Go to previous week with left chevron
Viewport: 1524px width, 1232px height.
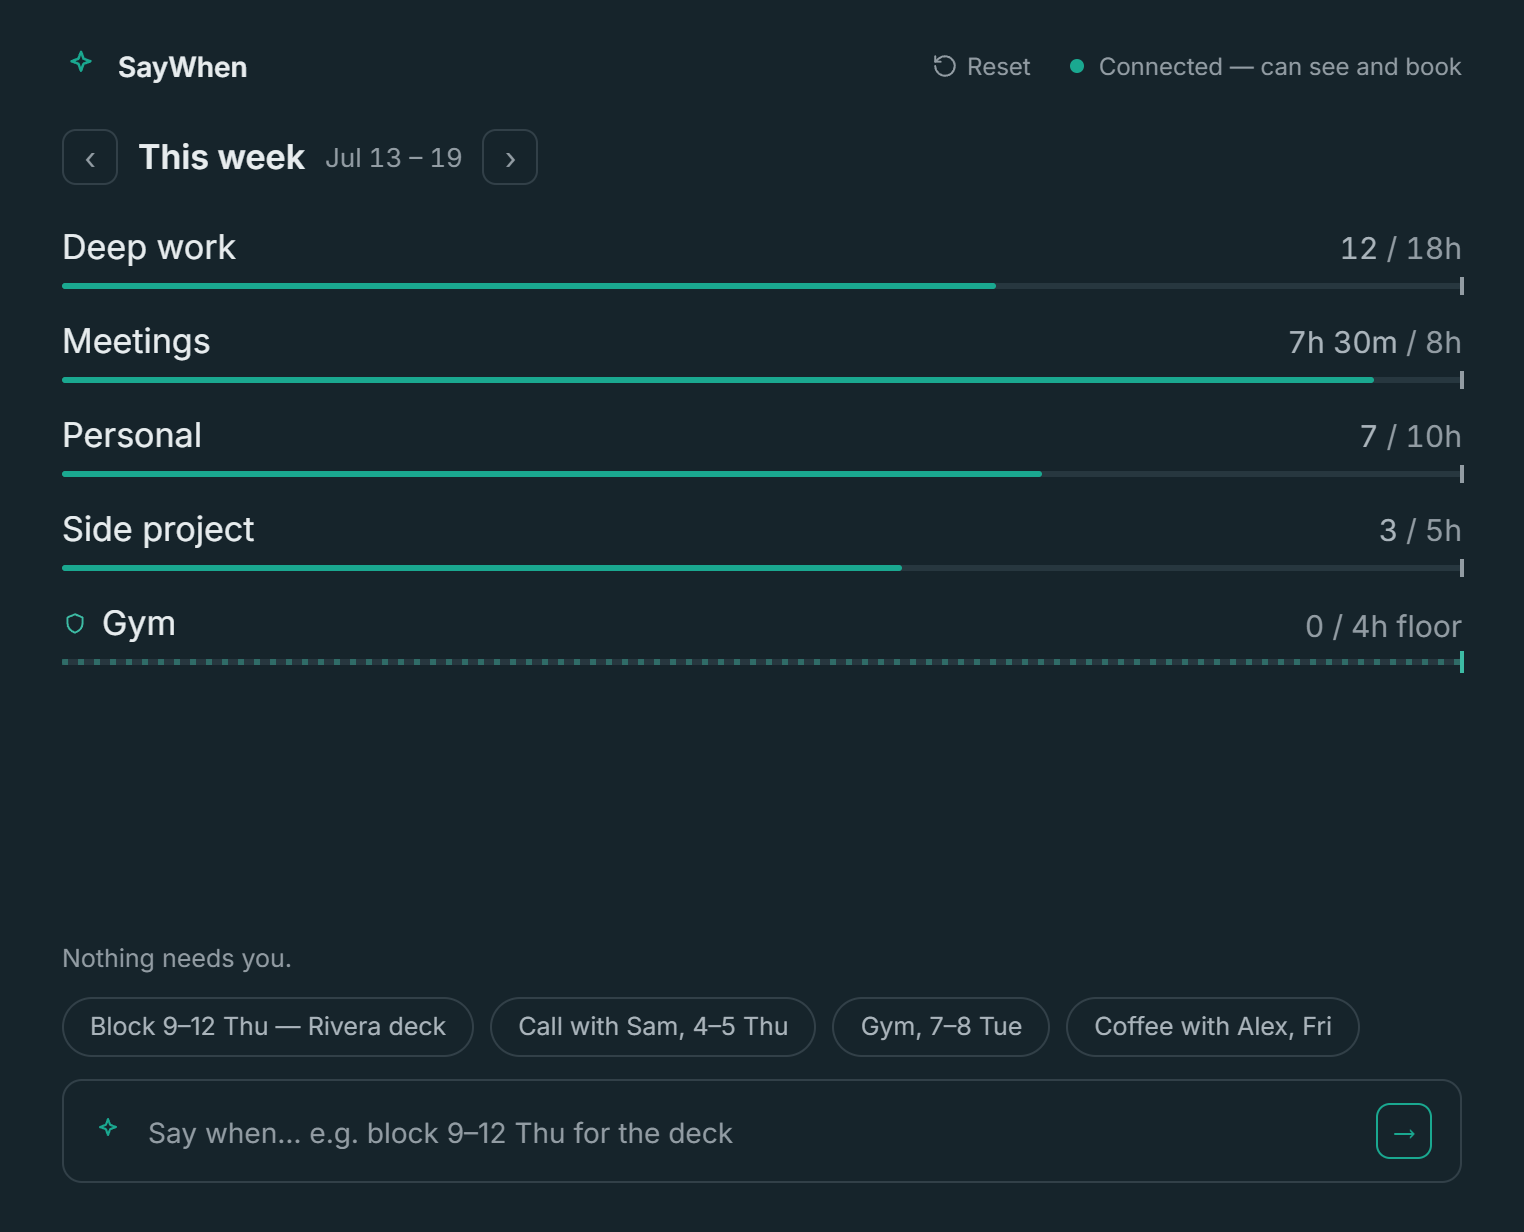[90, 157]
